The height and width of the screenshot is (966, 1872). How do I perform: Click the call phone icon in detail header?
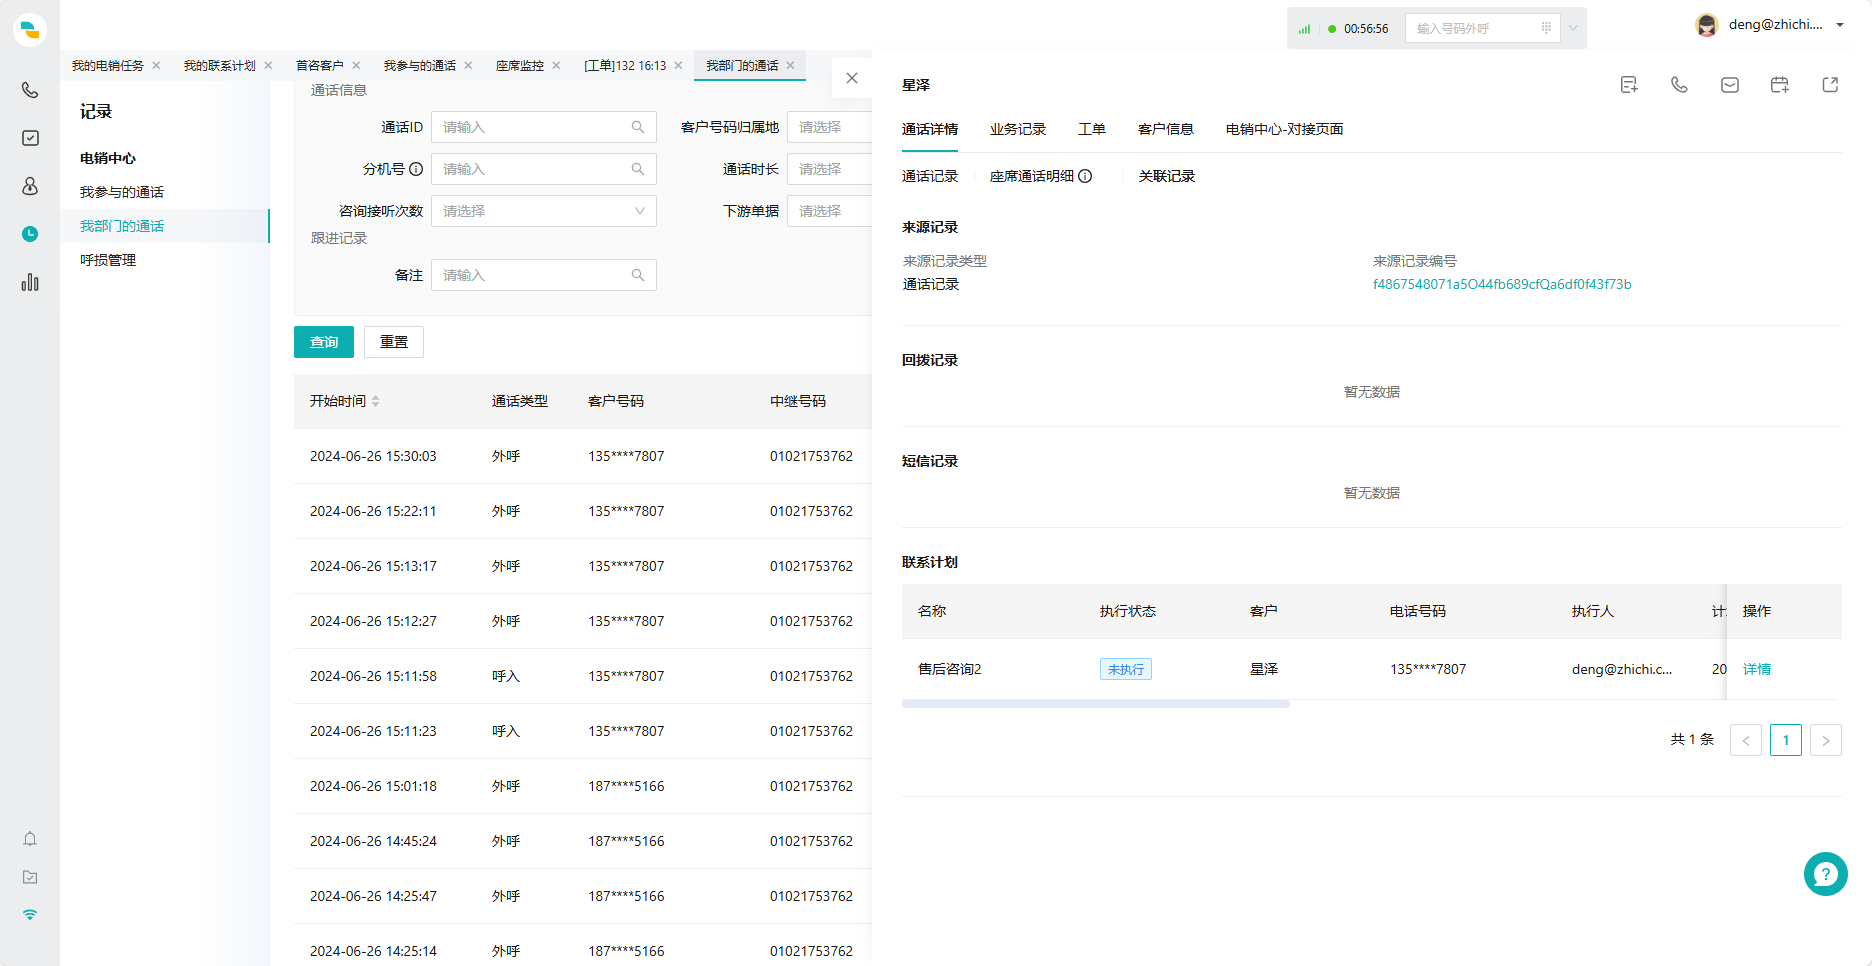tap(1679, 85)
